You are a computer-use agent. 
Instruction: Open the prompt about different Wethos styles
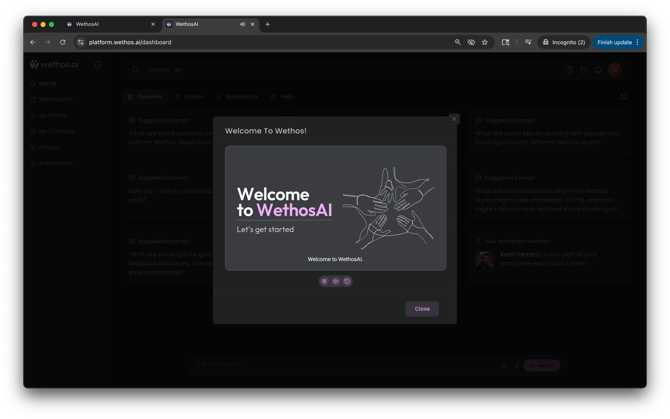pos(549,133)
